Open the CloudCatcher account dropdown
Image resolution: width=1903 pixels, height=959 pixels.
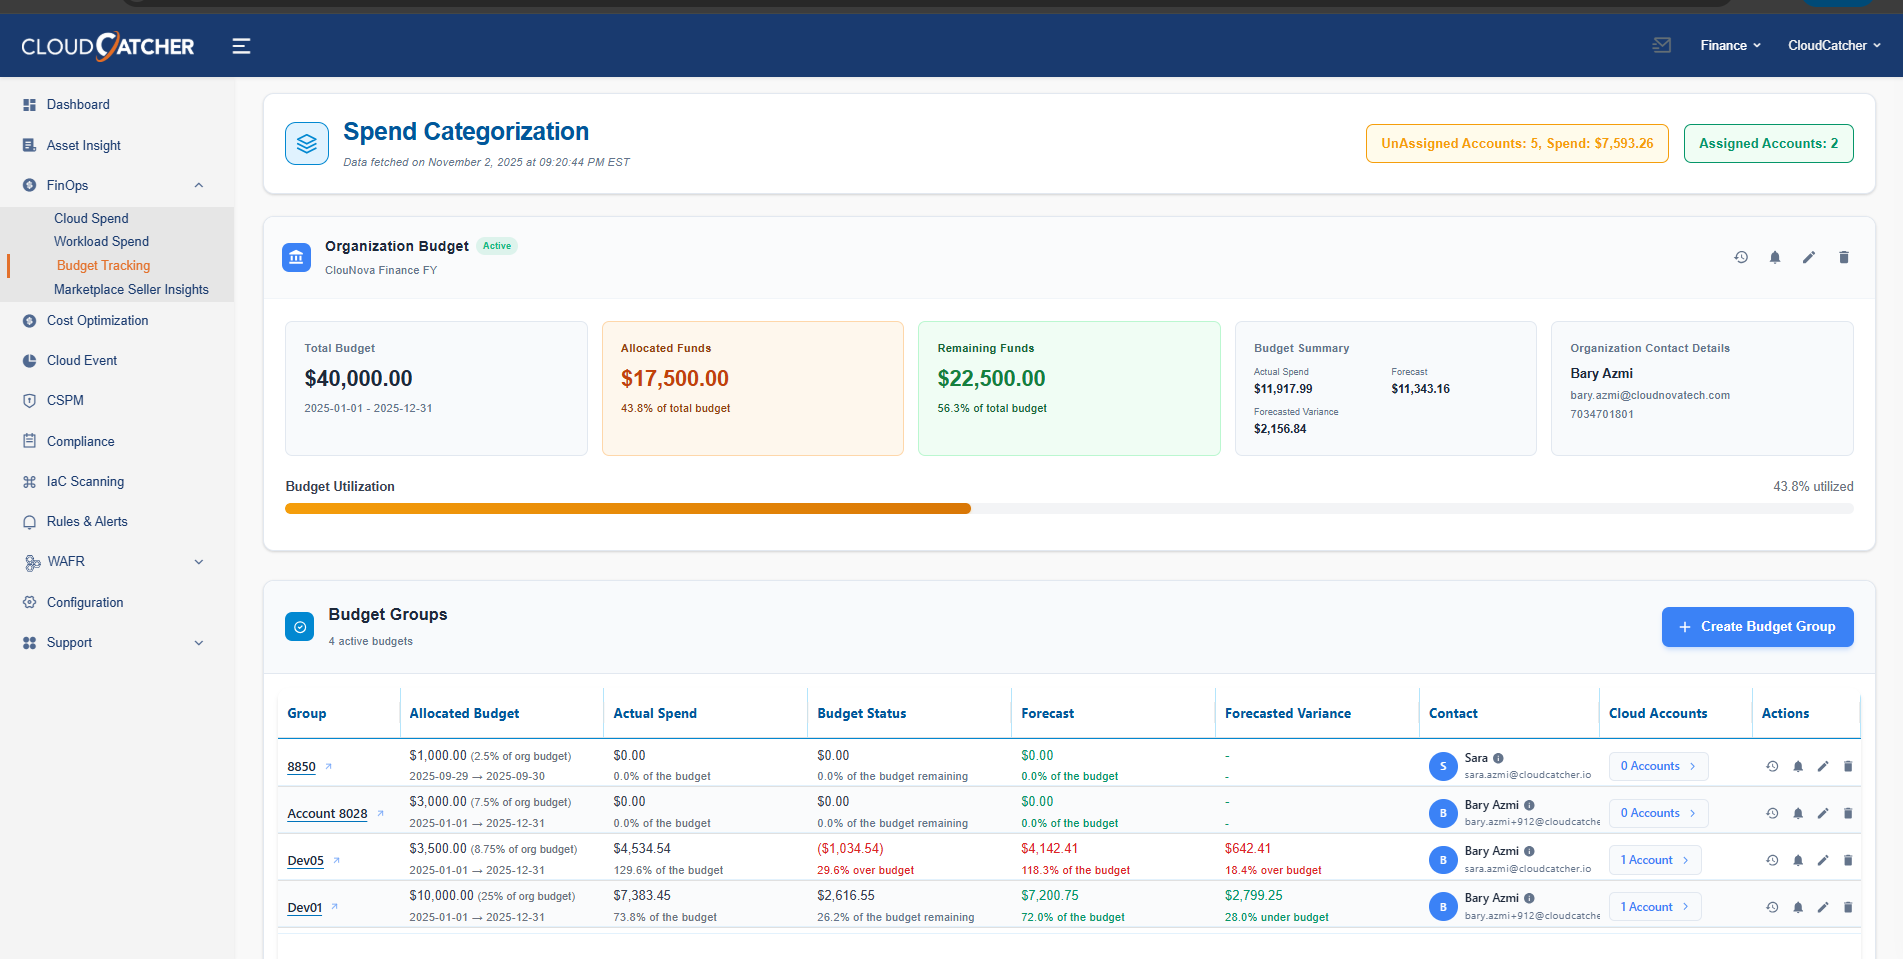[1834, 45]
